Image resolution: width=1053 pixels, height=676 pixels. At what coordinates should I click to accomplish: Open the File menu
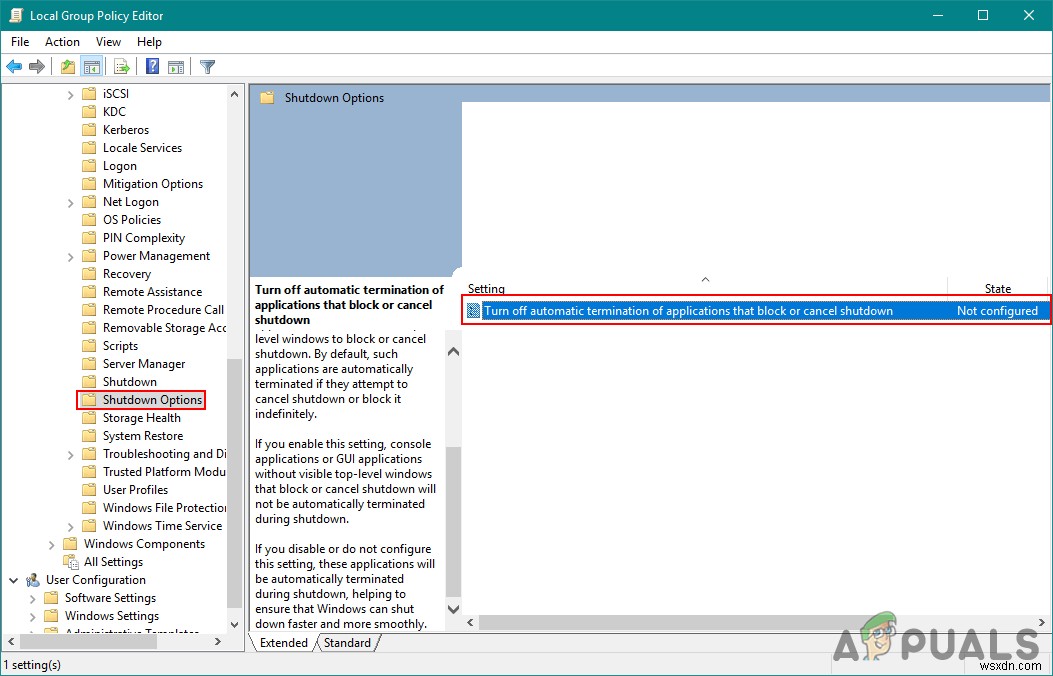coord(20,42)
